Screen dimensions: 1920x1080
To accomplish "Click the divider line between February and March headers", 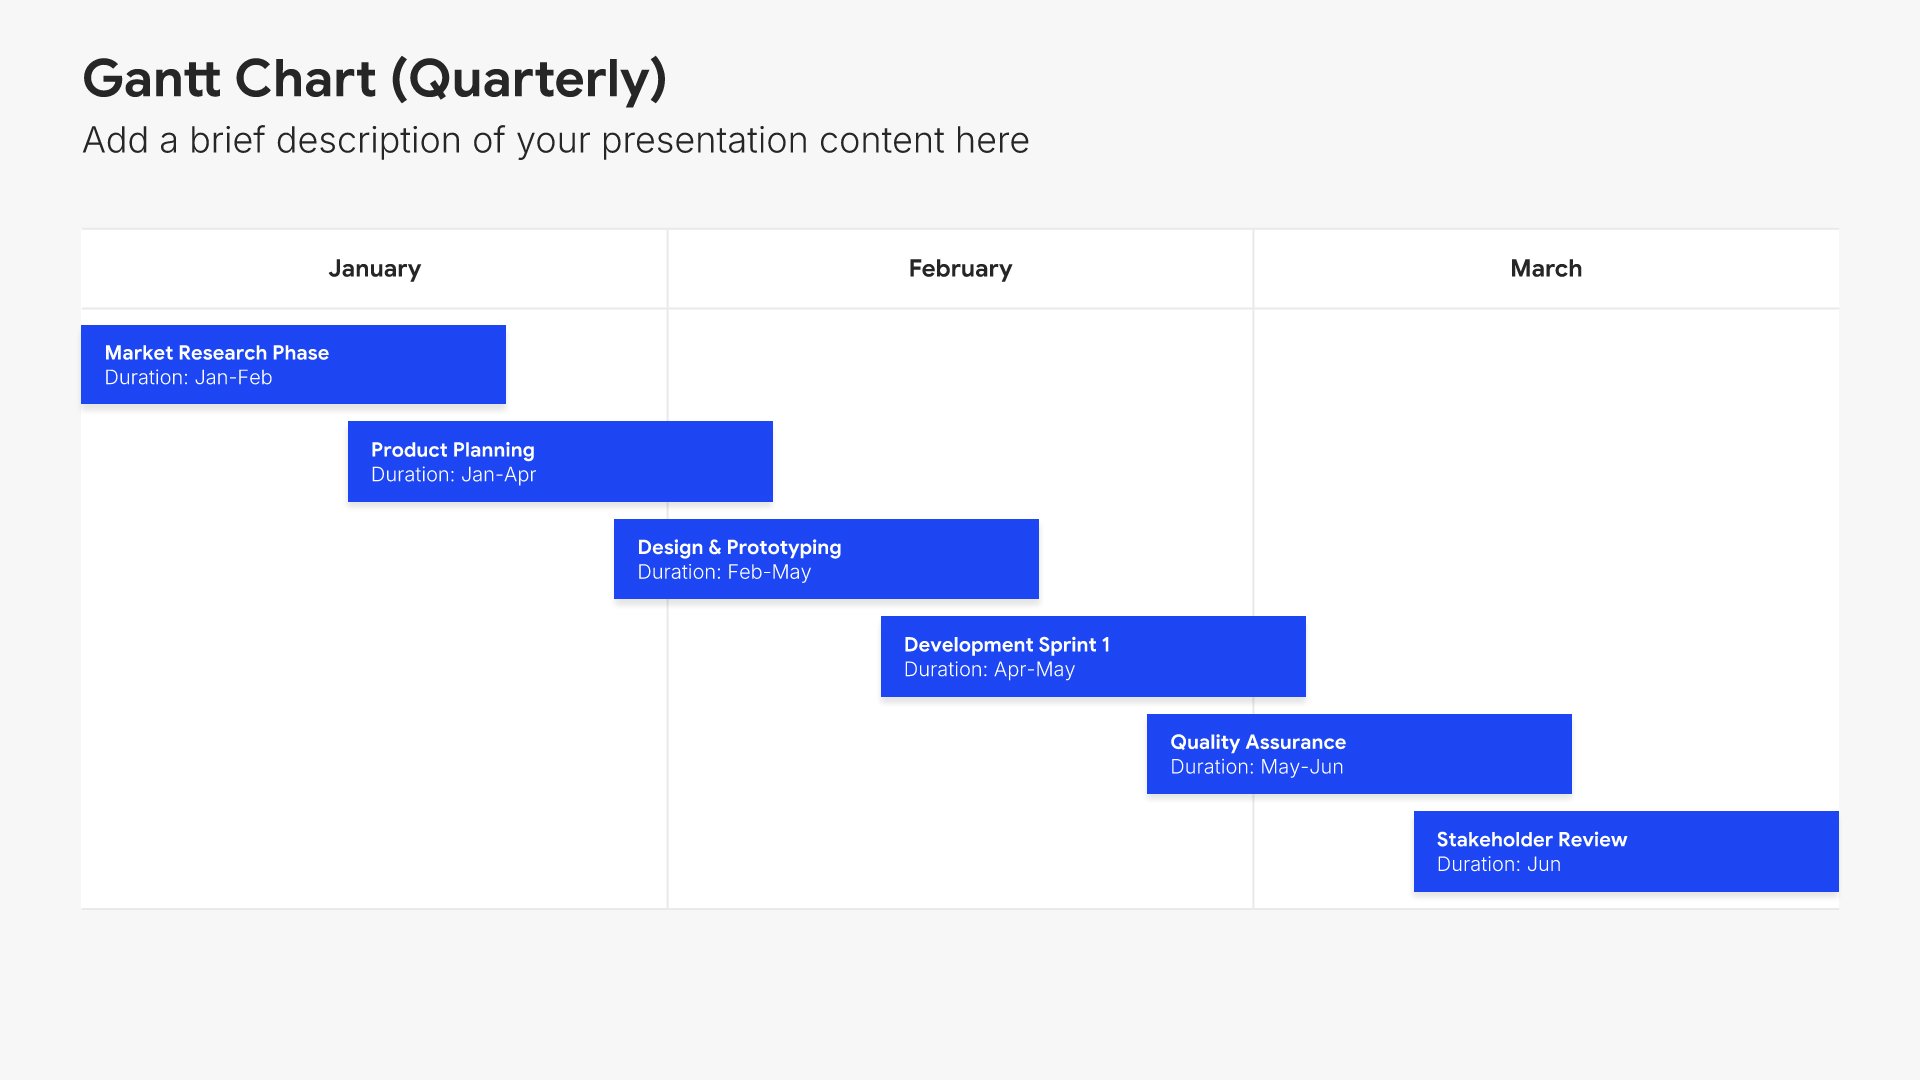I will [1253, 269].
